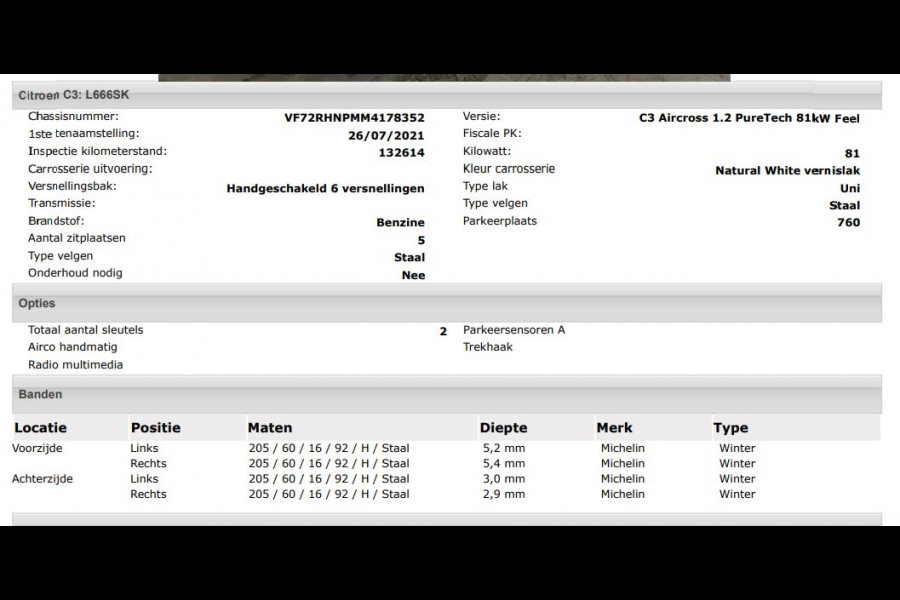Image resolution: width=900 pixels, height=600 pixels.
Task: Click the date 26/07/2021
Action: tap(386, 136)
